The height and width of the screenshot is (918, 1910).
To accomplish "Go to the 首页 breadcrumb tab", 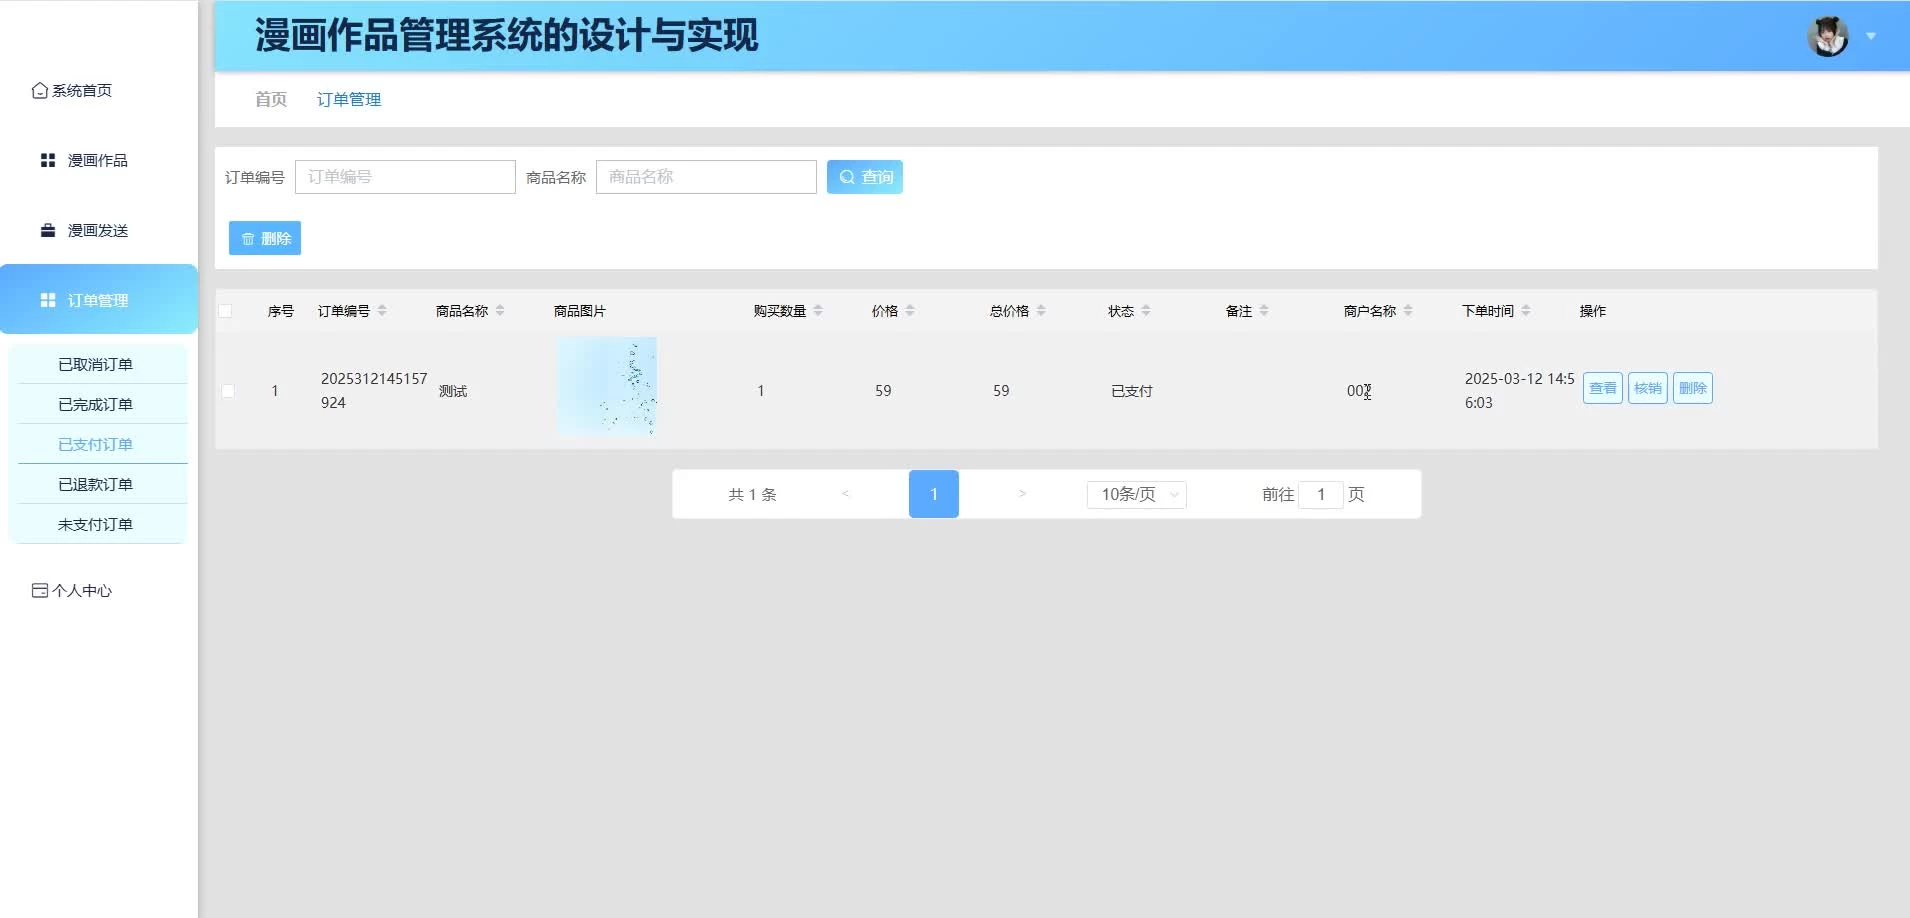I will [271, 100].
